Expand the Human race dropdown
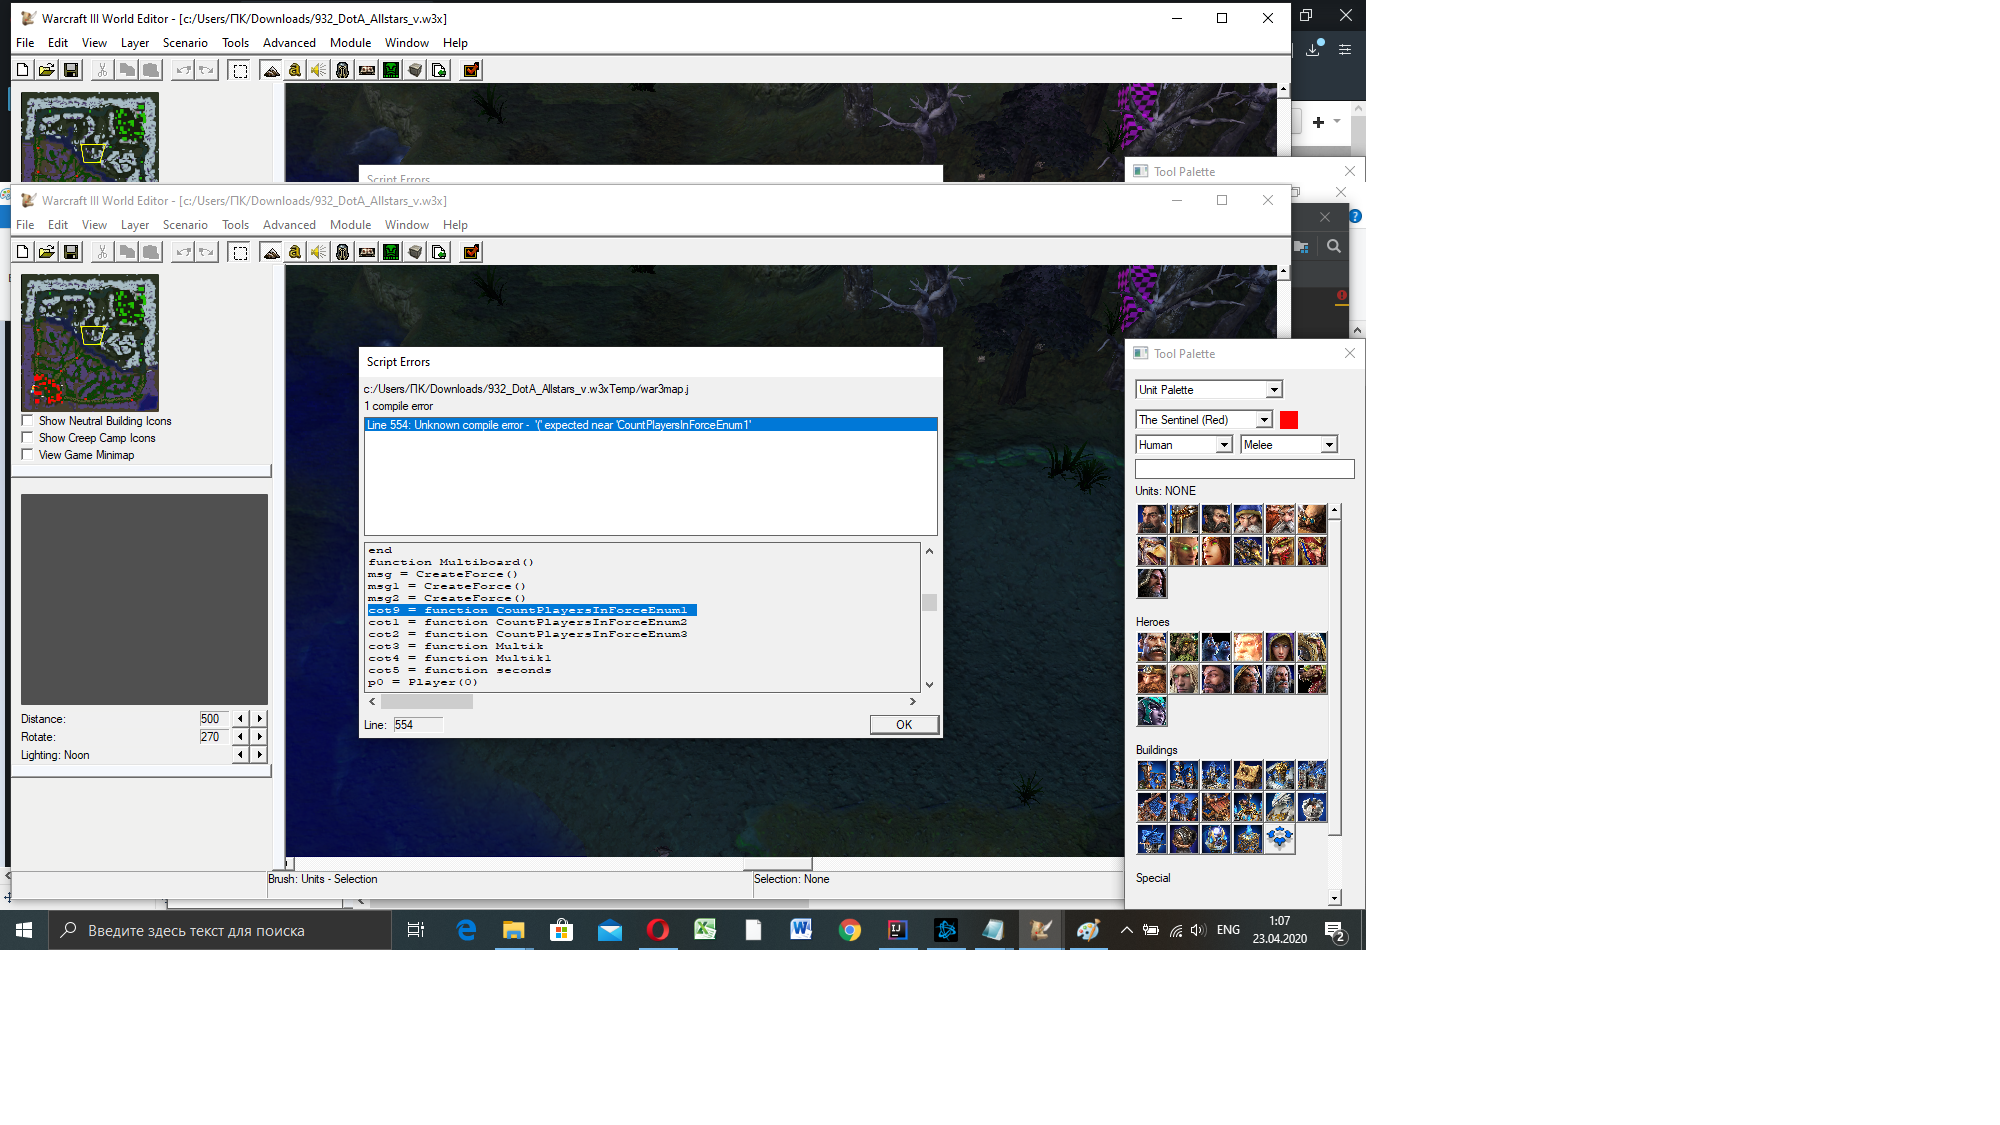The image size is (2000, 1125). click(1223, 445)
